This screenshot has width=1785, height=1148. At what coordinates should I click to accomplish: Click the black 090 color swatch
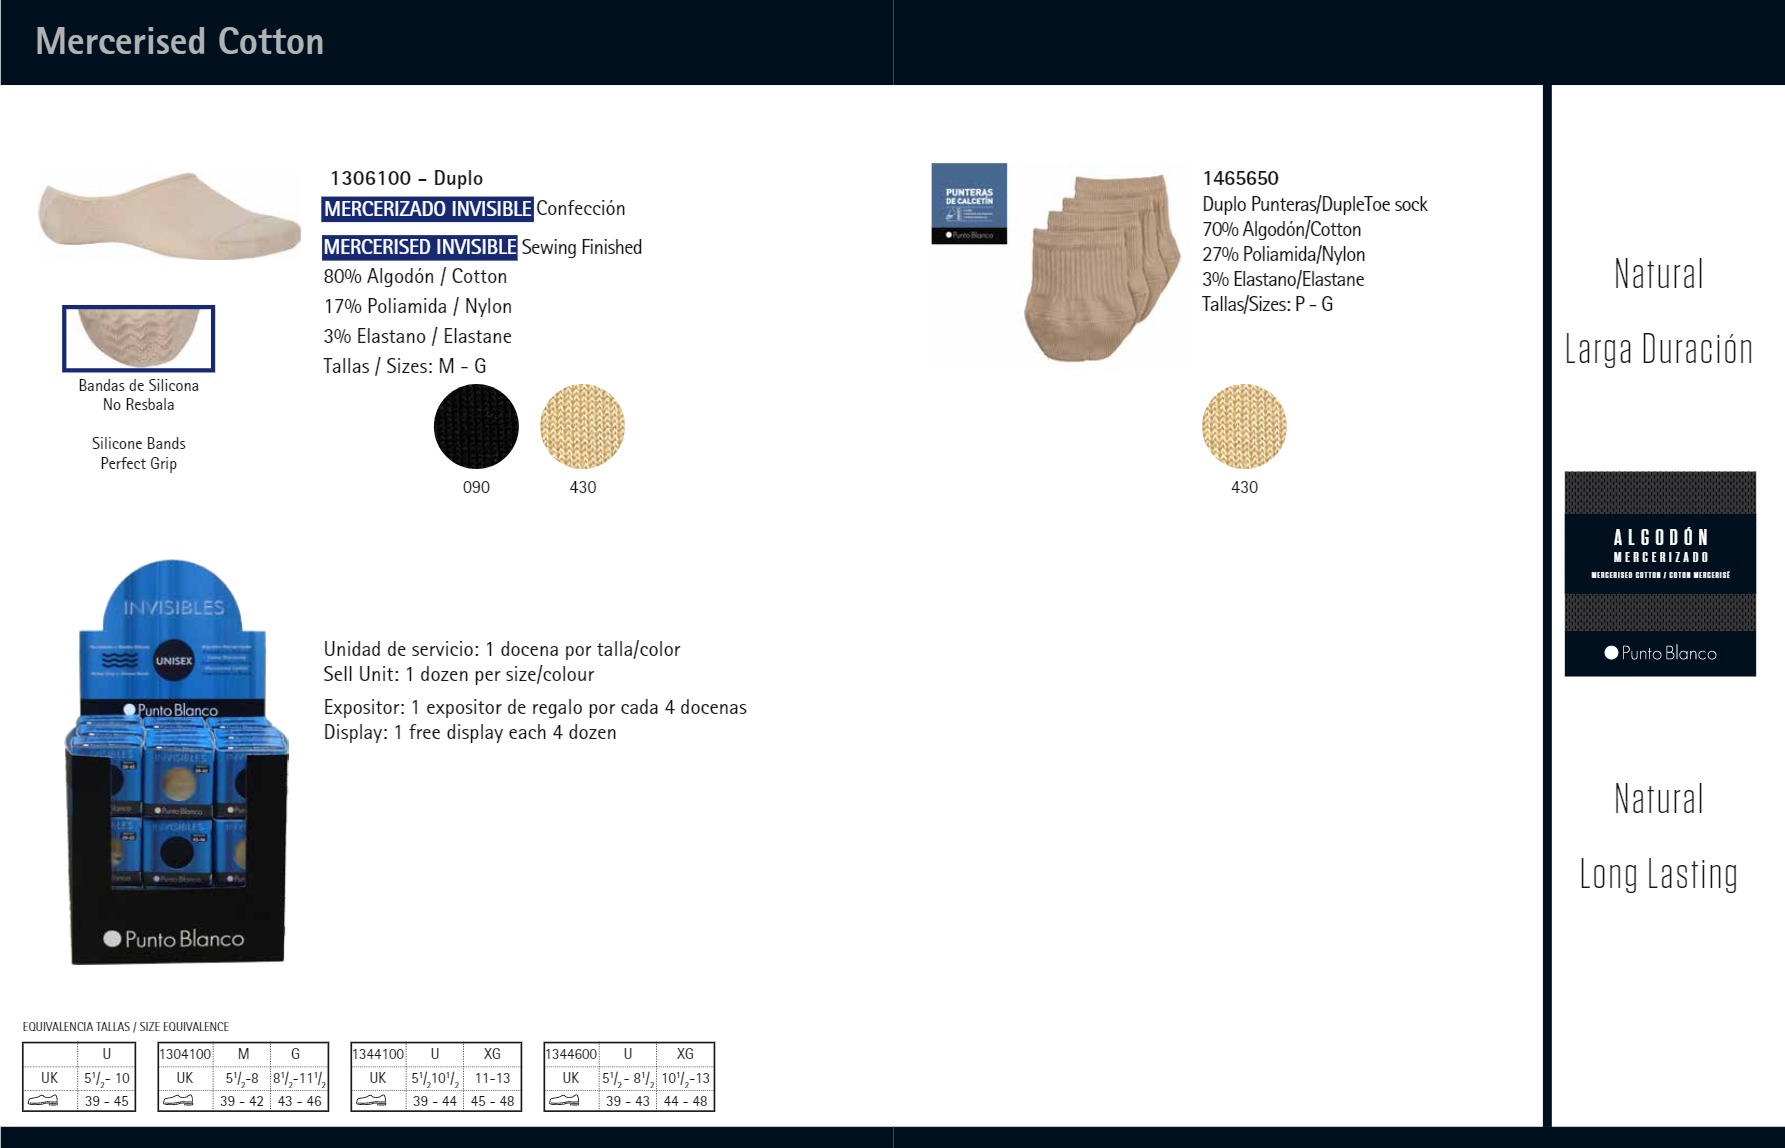click(476, 427)
